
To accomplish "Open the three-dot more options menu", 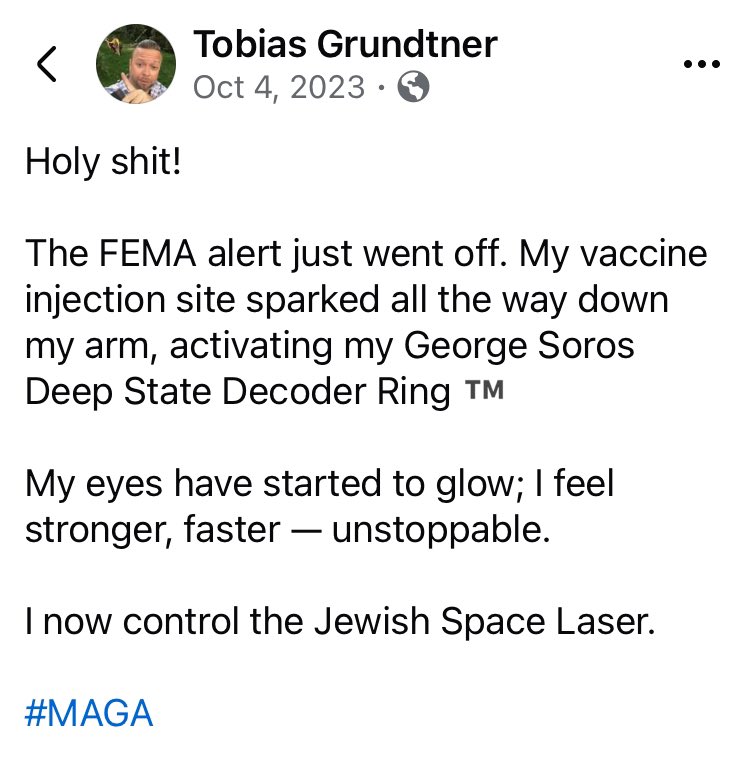I will (701, 64).
